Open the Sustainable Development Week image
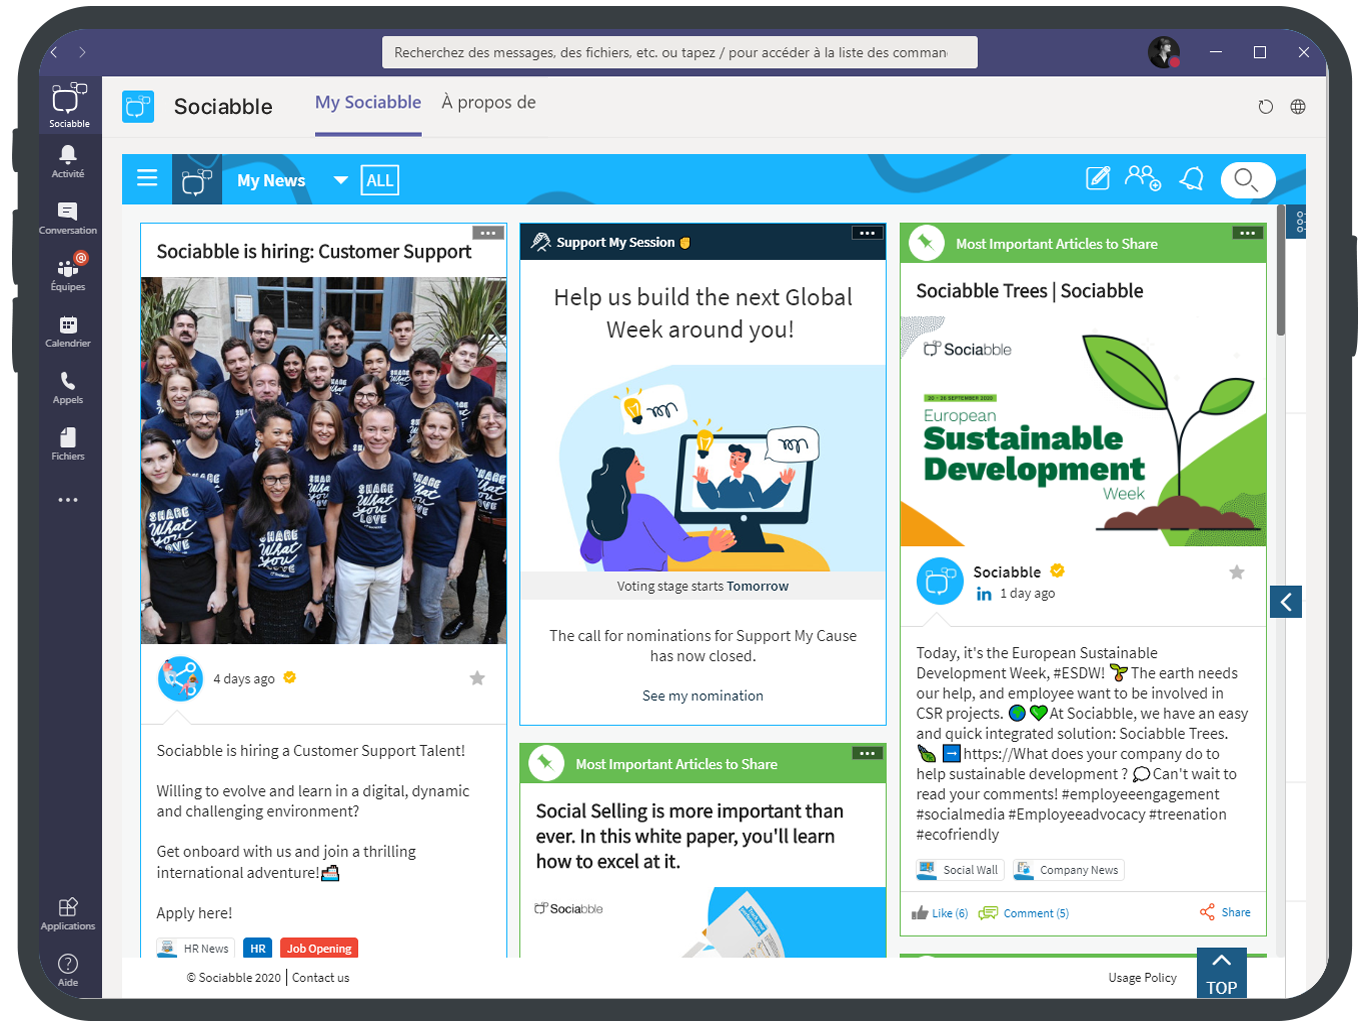Screen dimensions: 1366x1027 pos(1083,431)
